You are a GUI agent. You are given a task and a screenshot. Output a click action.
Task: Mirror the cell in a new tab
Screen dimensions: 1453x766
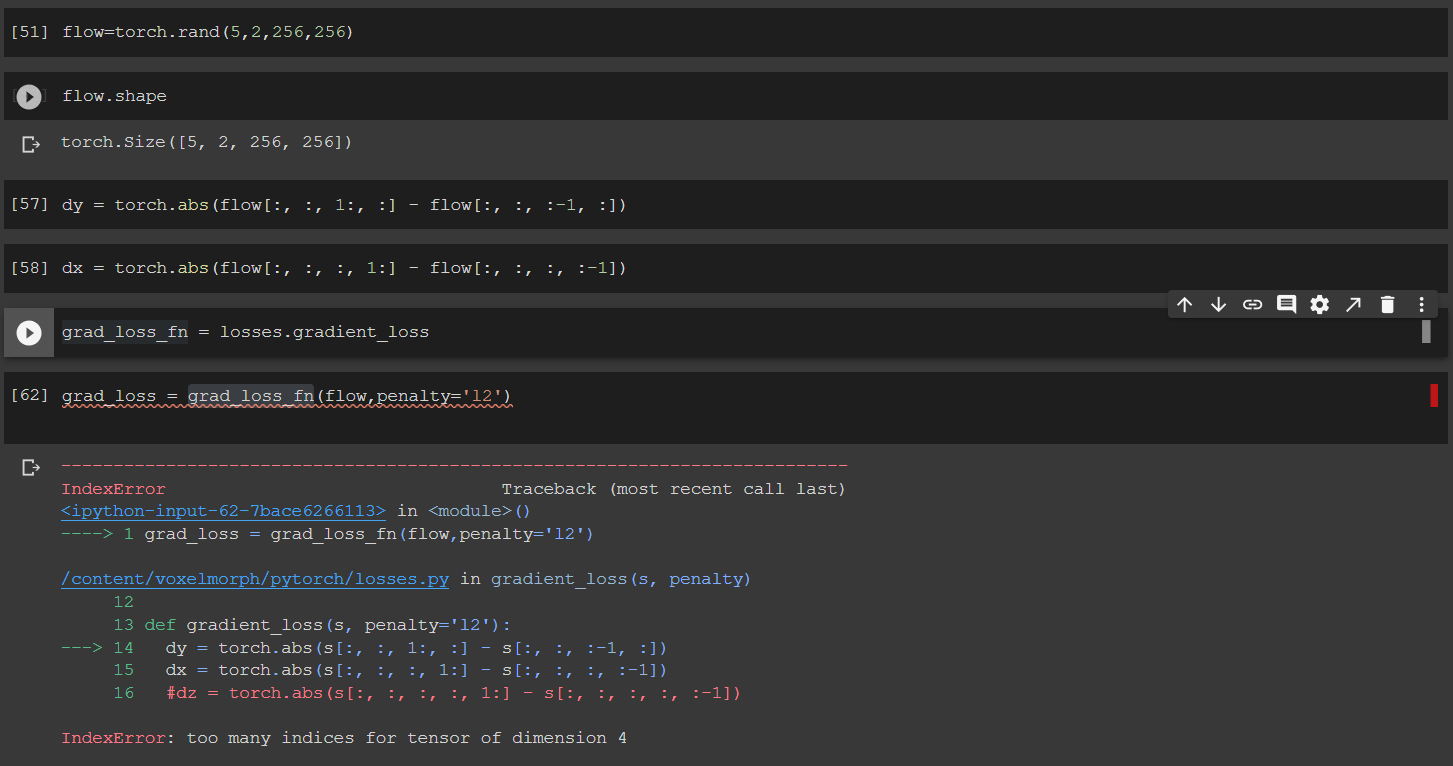click(1353, 304)
